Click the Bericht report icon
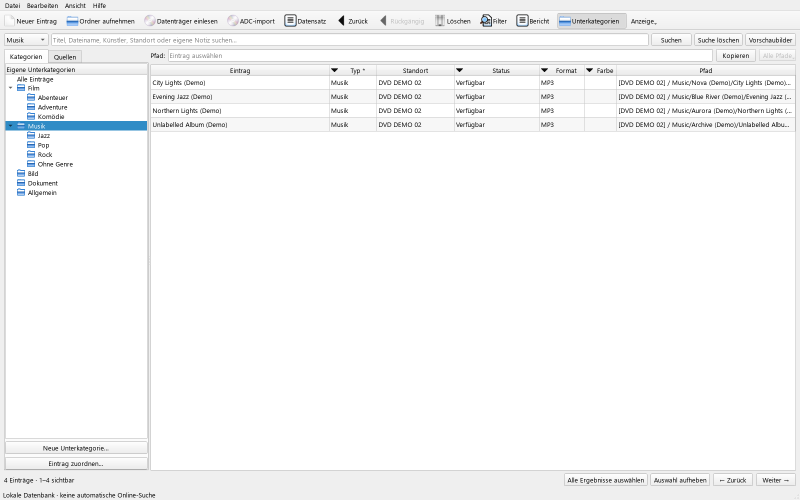 [522, 21]
